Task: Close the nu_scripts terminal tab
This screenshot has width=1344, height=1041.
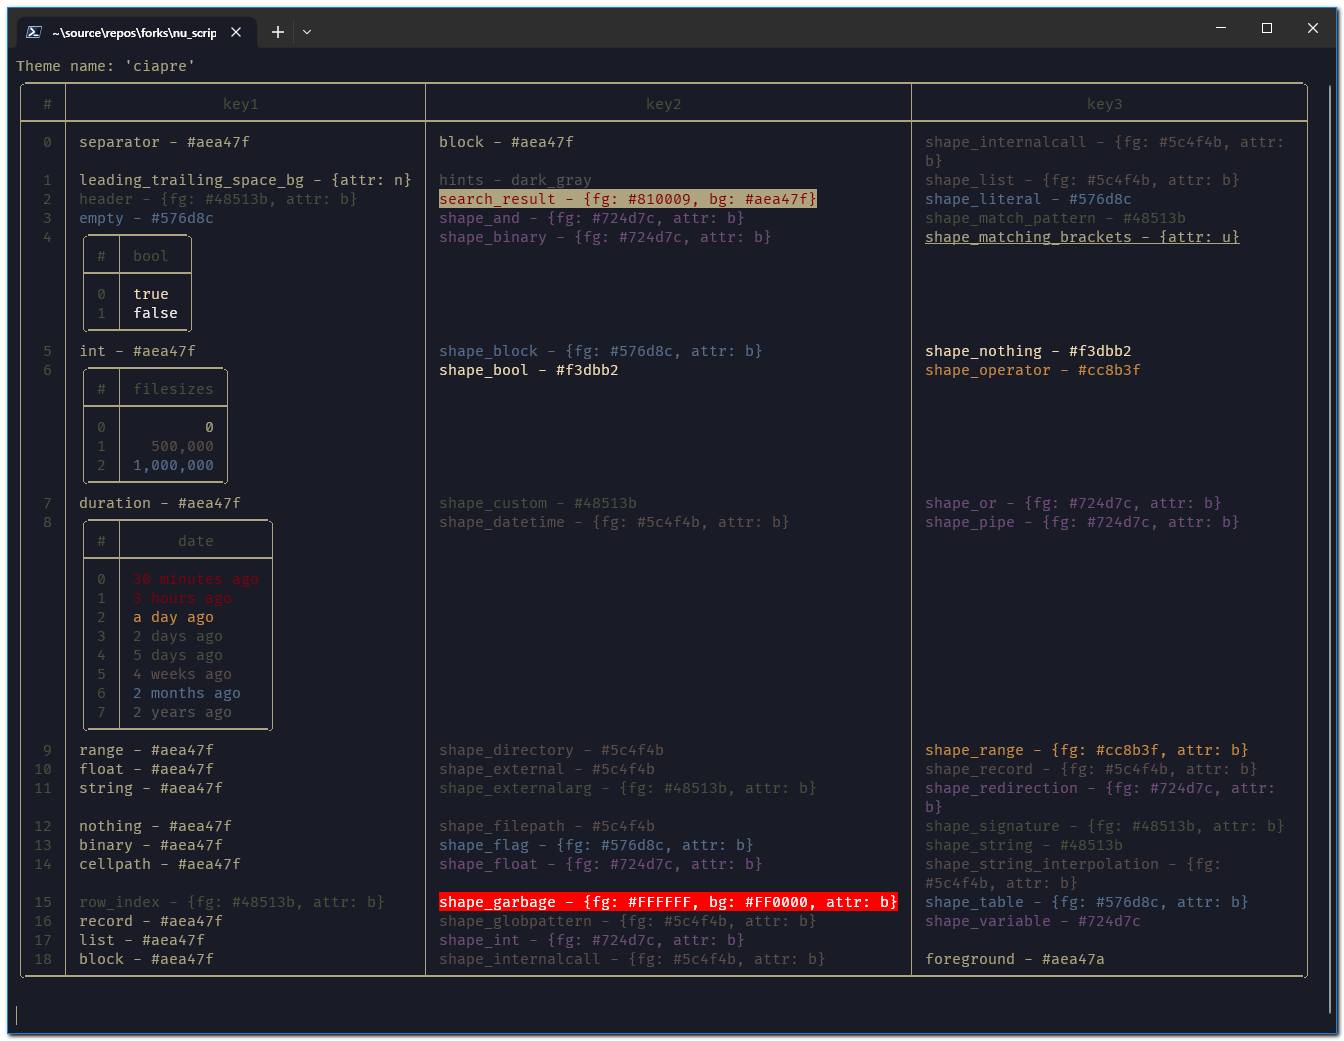Action: pos(236,32)
